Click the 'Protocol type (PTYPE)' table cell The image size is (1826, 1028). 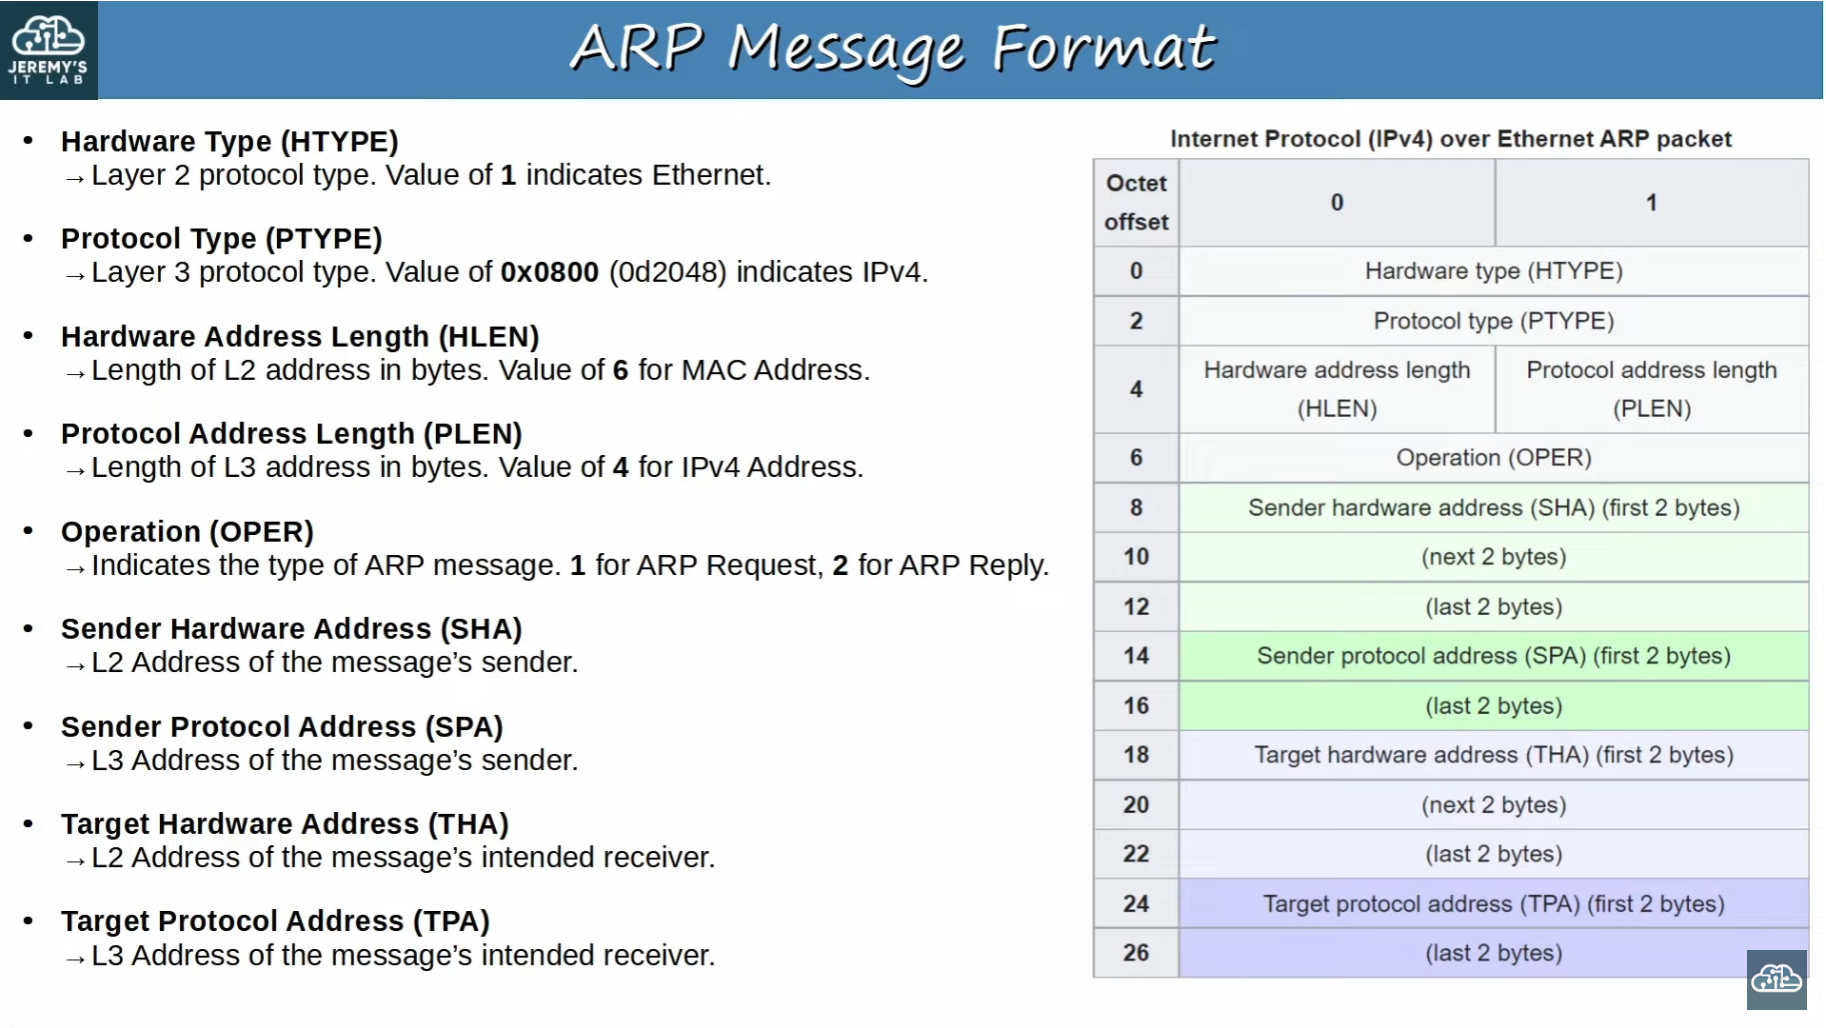(1494, 321)
